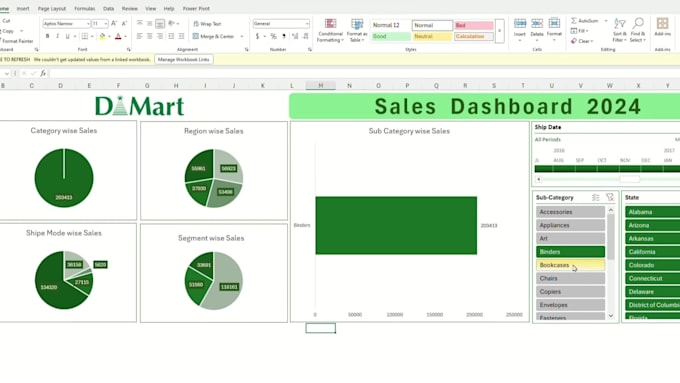Screen dimensions: 680x383
Task: Open Format as Table
Action: pos(357,30)
